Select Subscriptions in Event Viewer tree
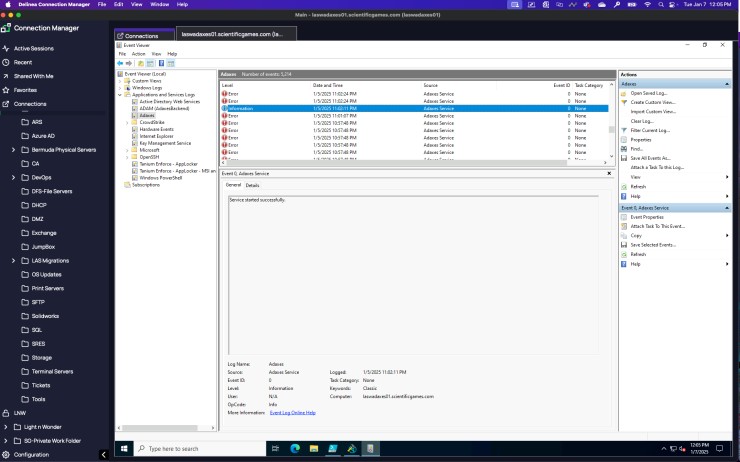Viewport: 740px width, 462px height. coord(146,185)
